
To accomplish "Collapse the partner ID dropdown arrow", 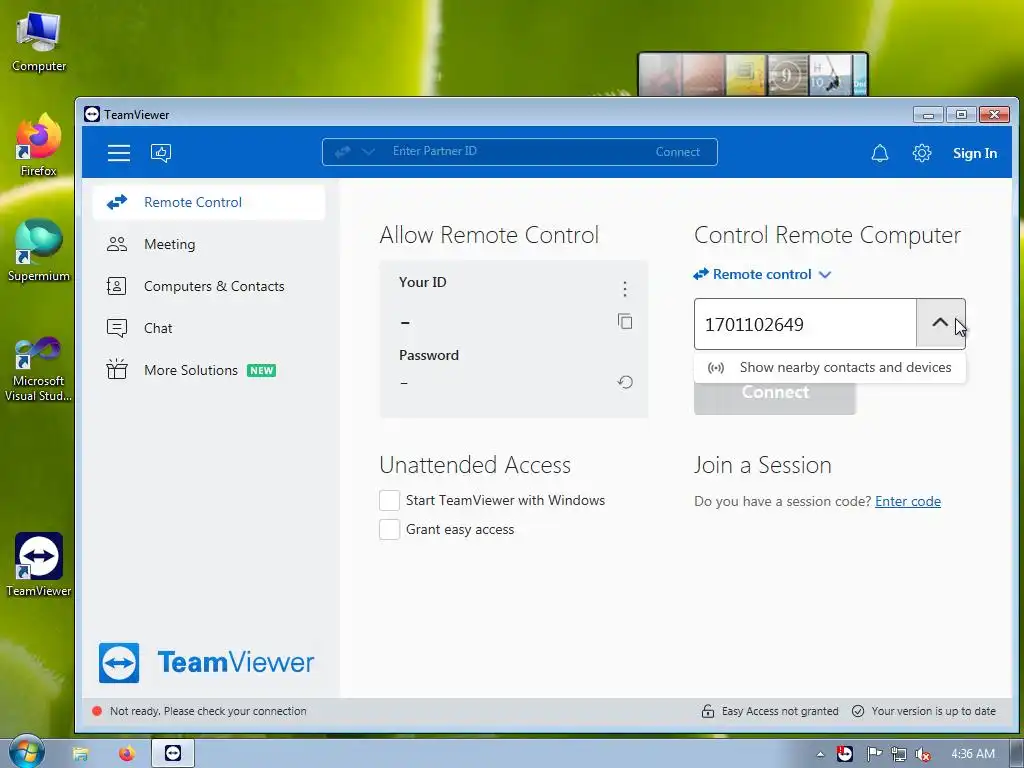I will [940, 324].
